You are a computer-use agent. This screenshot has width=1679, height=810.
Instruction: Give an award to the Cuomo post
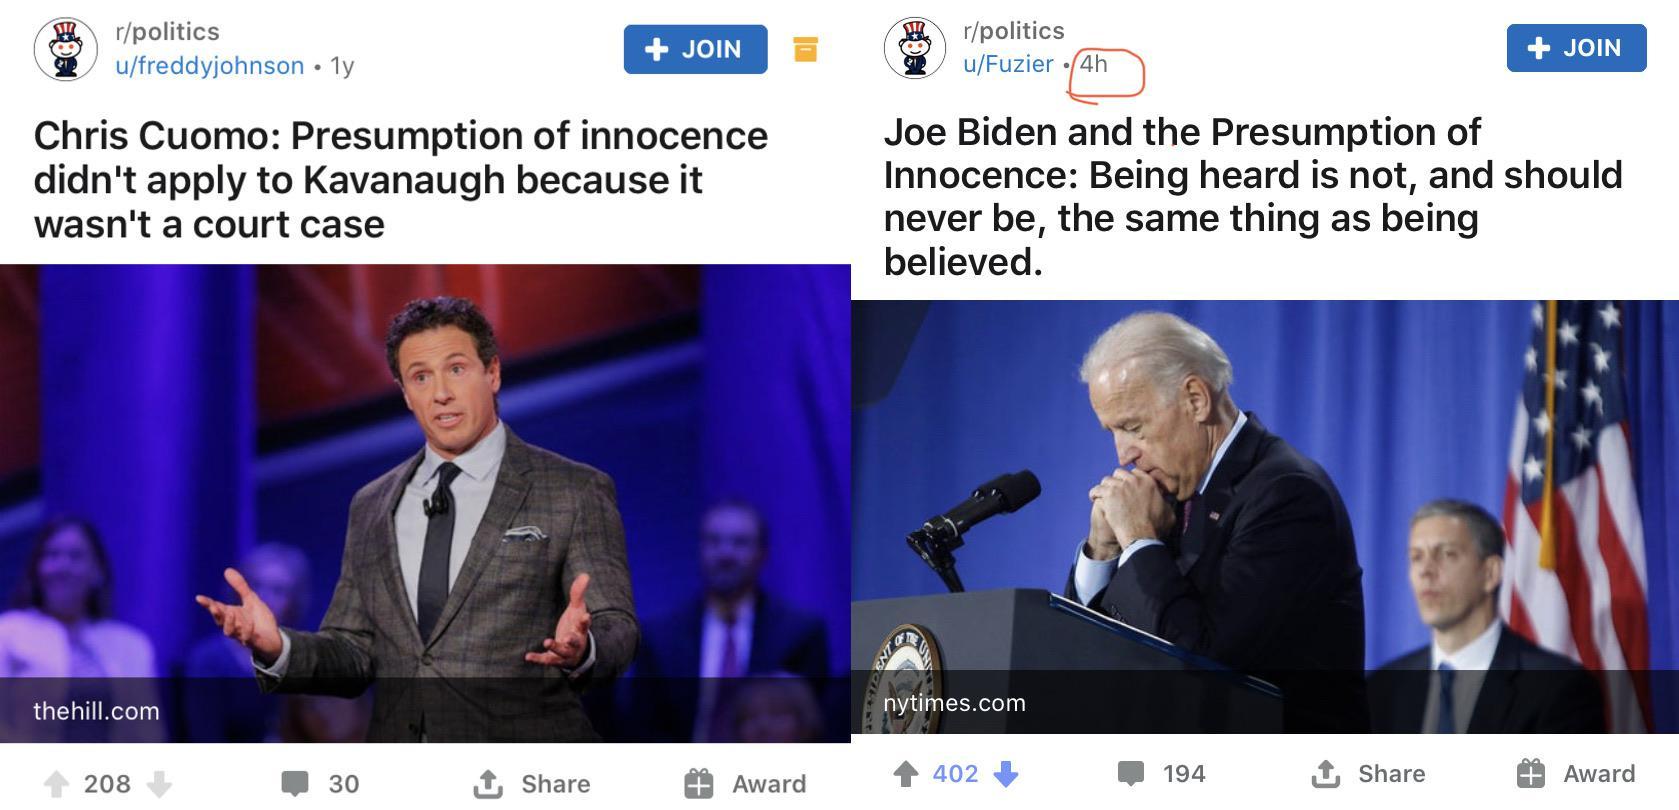point(745,784)
